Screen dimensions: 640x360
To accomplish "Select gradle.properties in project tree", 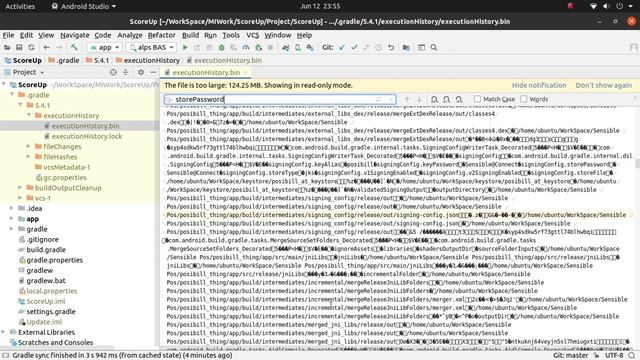I will click(x=54, y=260).
